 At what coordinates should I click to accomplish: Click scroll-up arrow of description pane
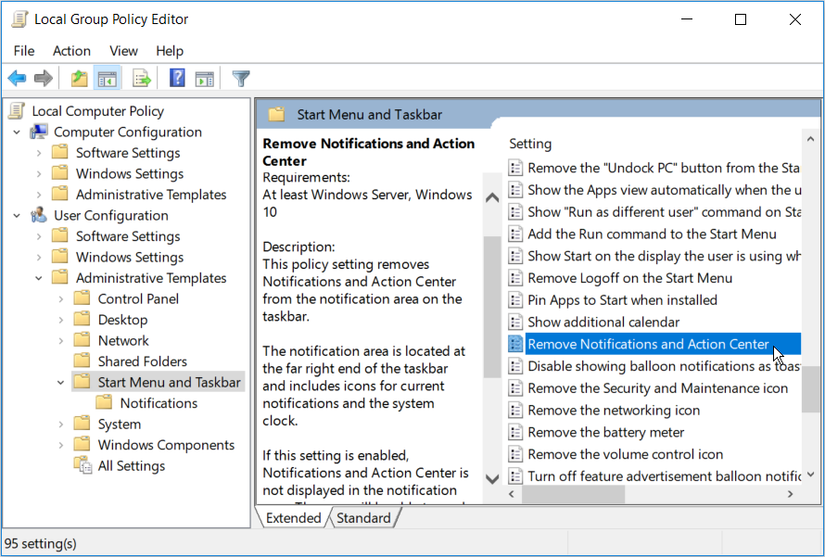point(492,198)
